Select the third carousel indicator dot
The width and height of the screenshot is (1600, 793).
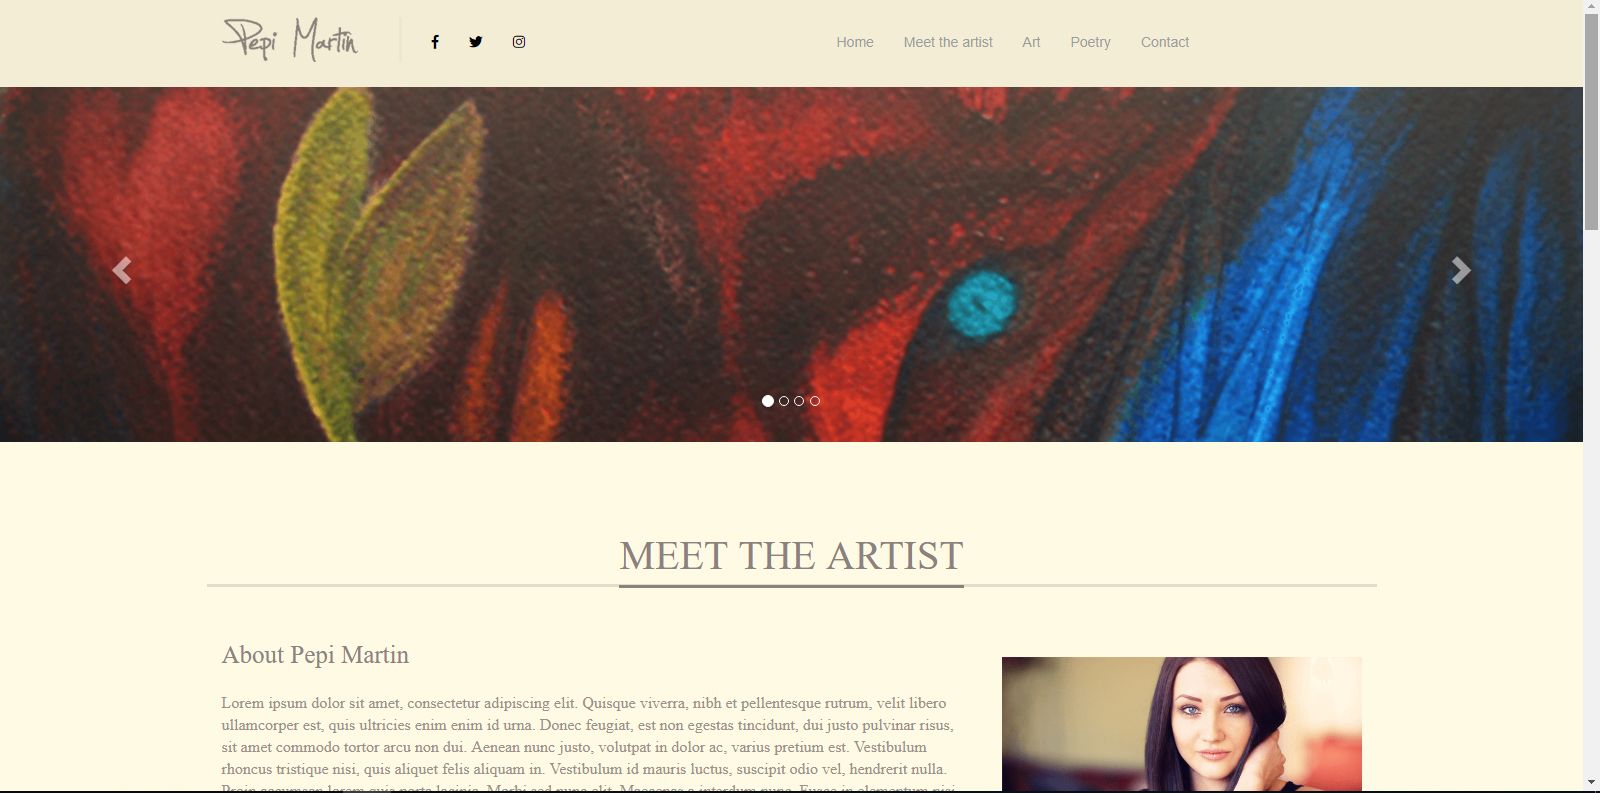pos(799,401)
